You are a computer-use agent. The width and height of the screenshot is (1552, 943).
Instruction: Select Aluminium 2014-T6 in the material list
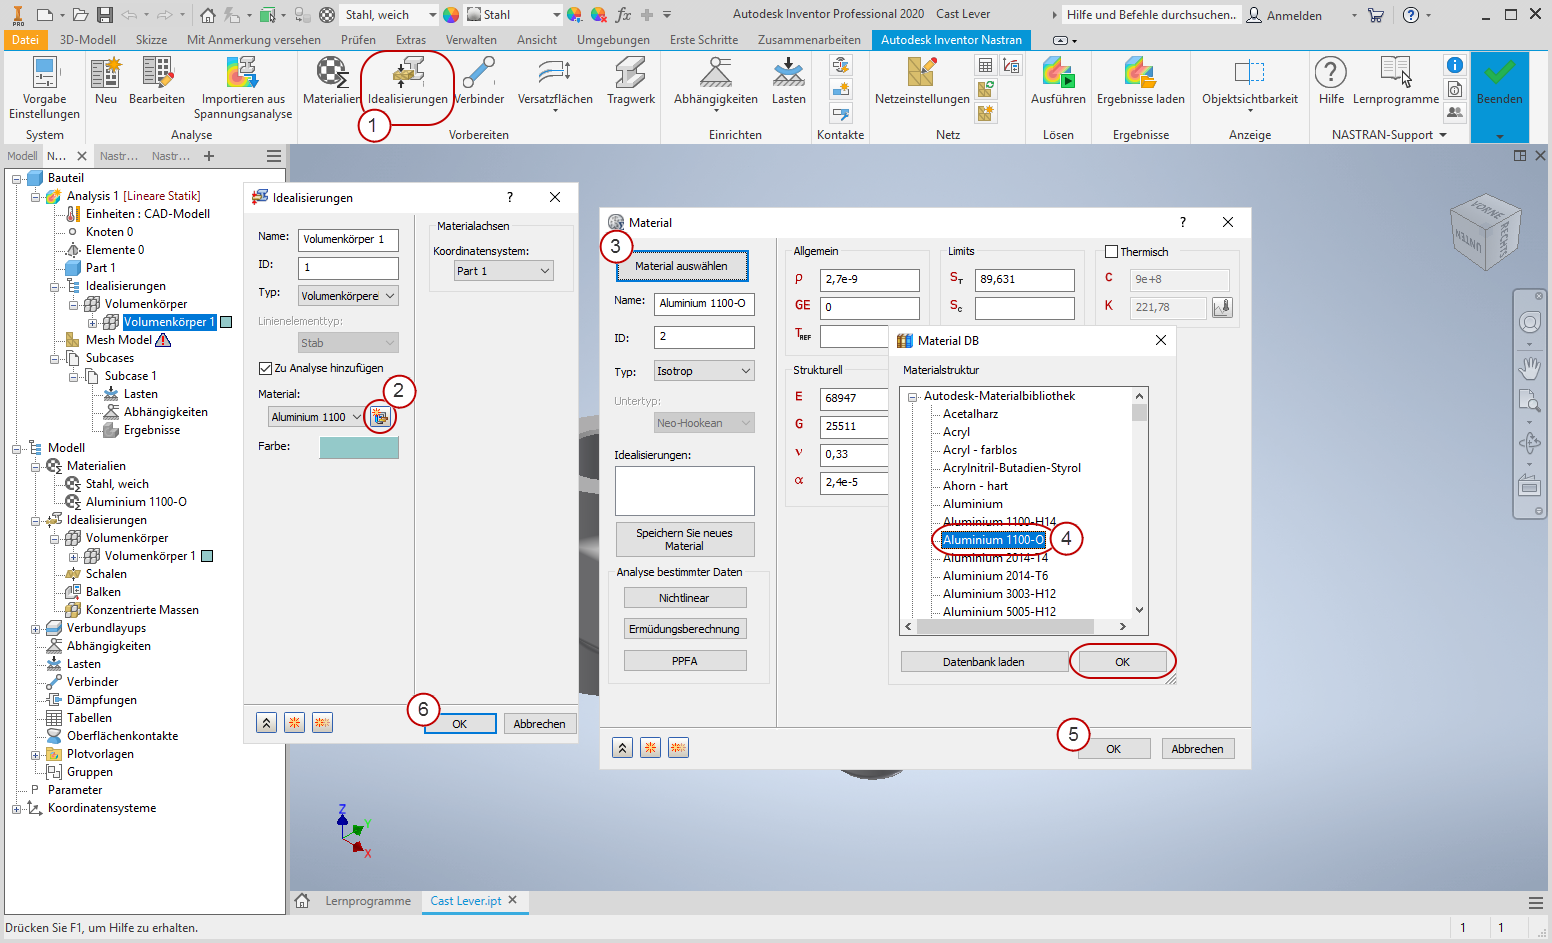996,576
